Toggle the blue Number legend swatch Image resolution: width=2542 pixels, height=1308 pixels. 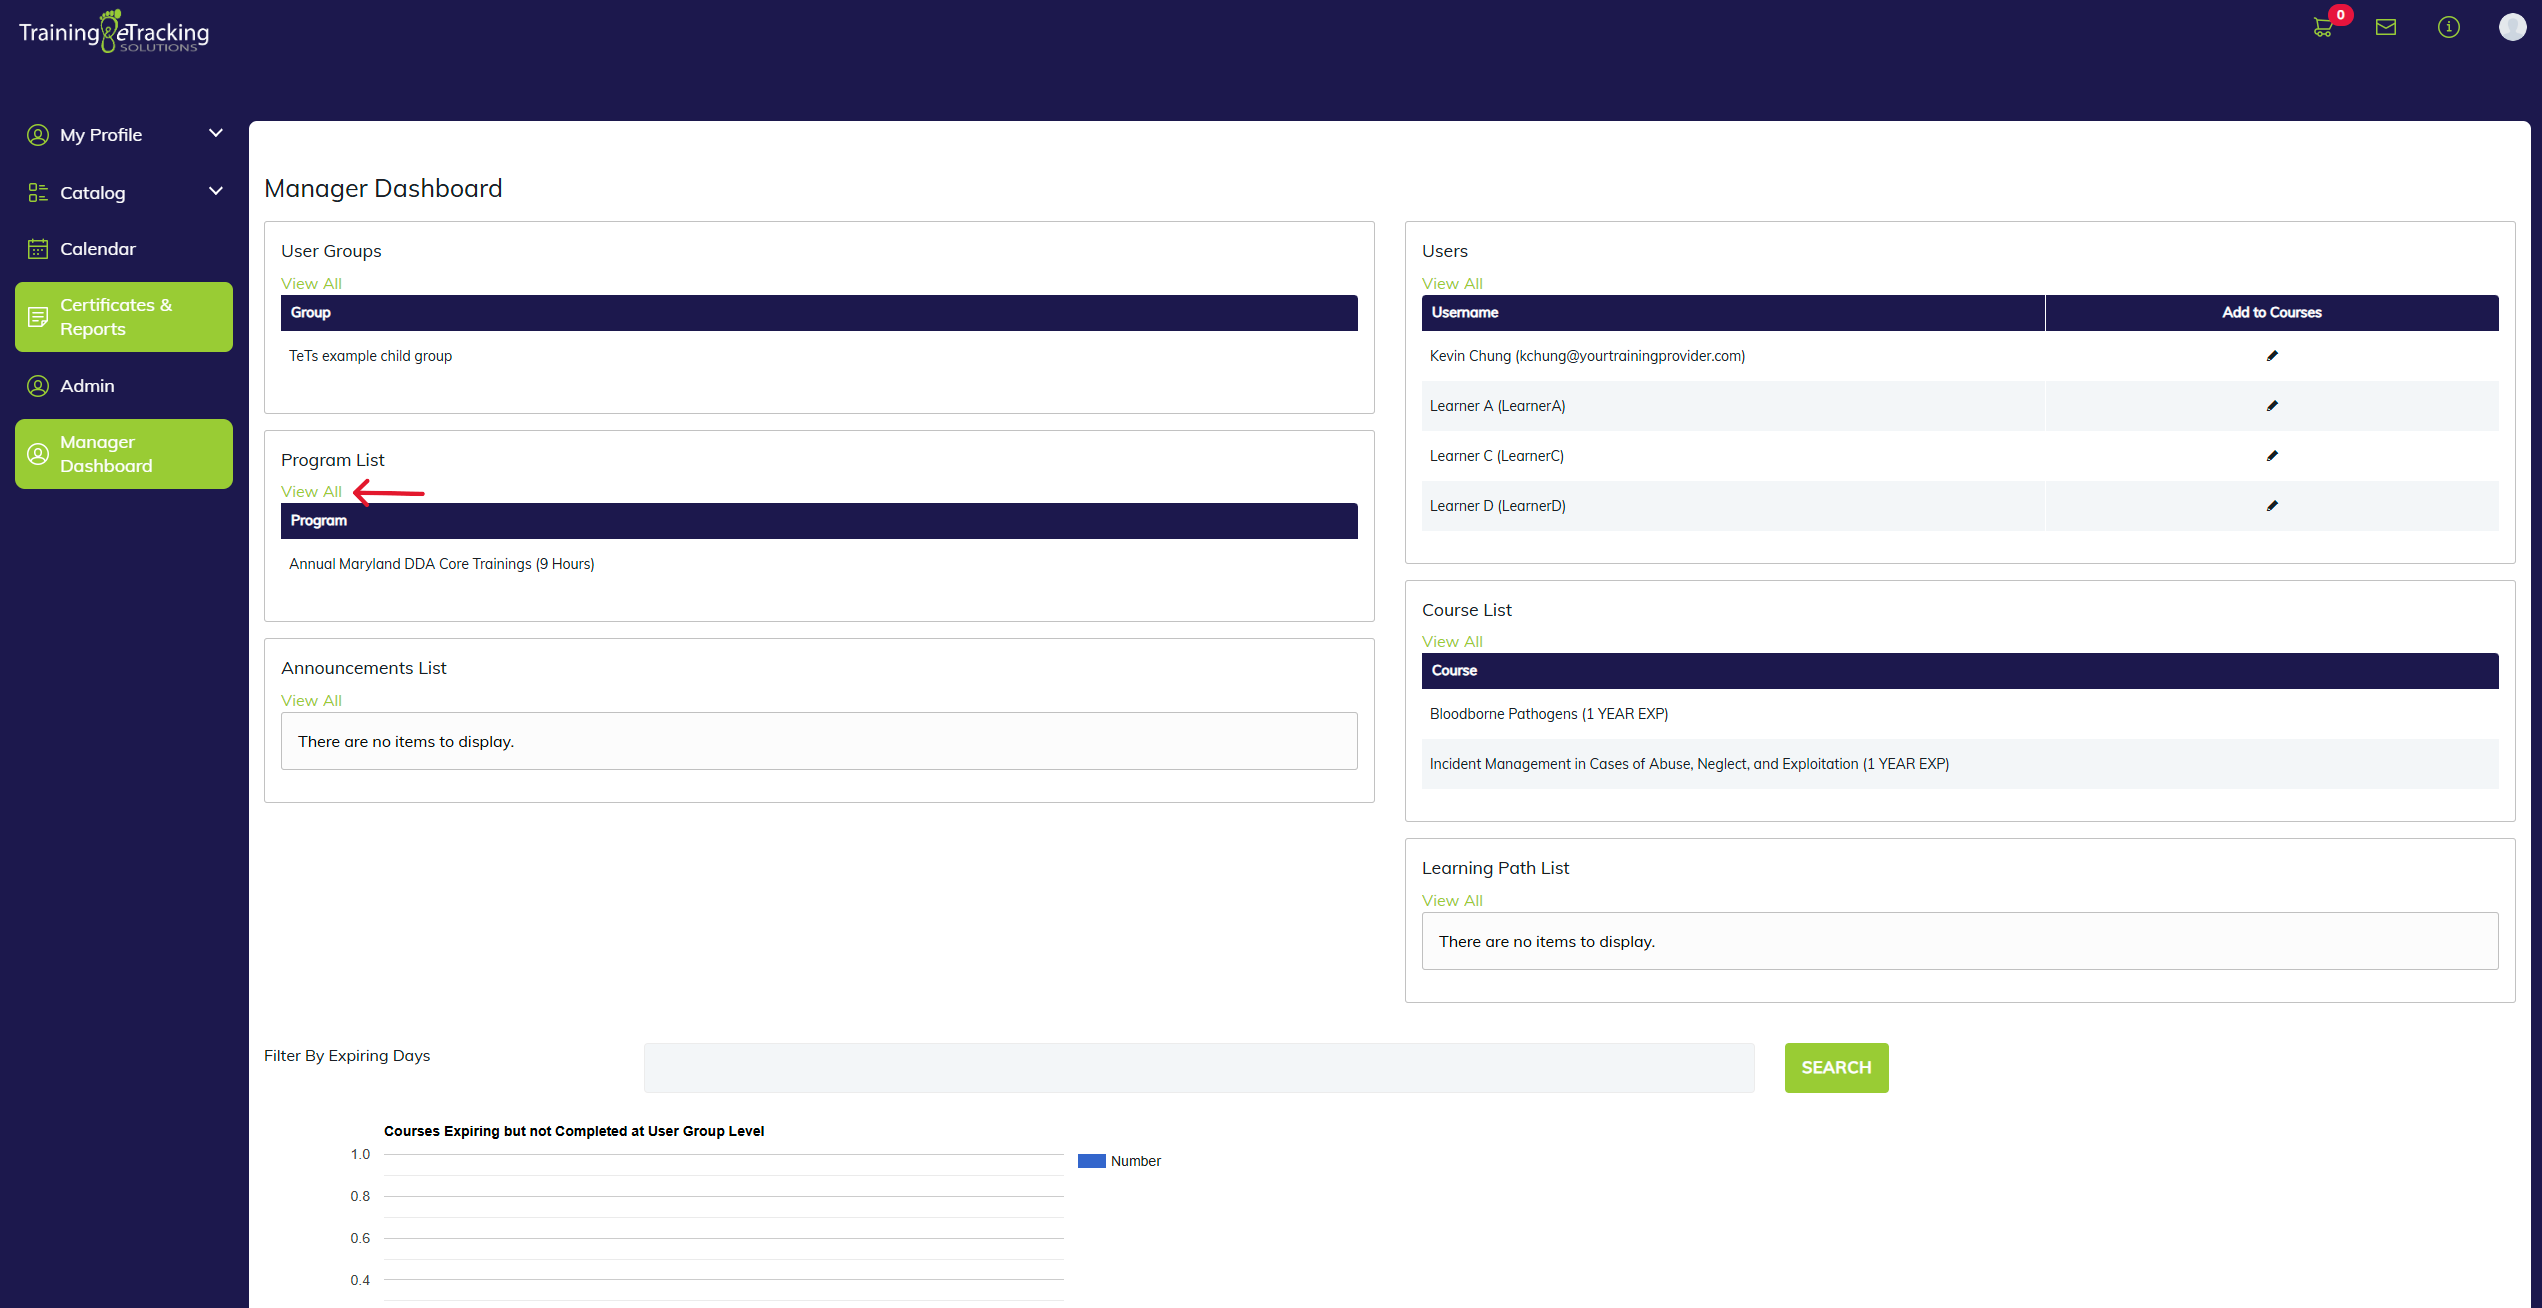[x=1091, y=1161]
